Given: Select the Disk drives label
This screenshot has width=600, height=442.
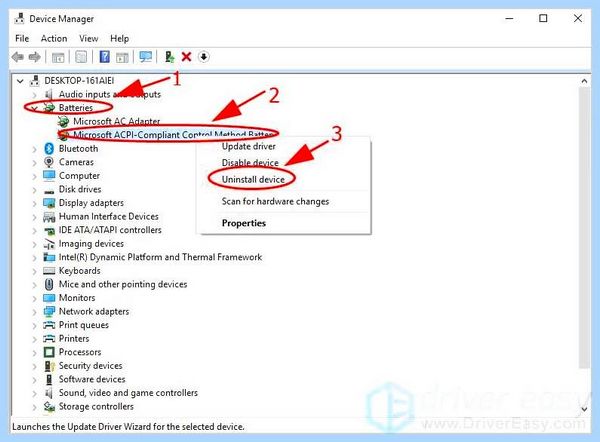Looking at the screenshot, I should click(x=80, y=189).
